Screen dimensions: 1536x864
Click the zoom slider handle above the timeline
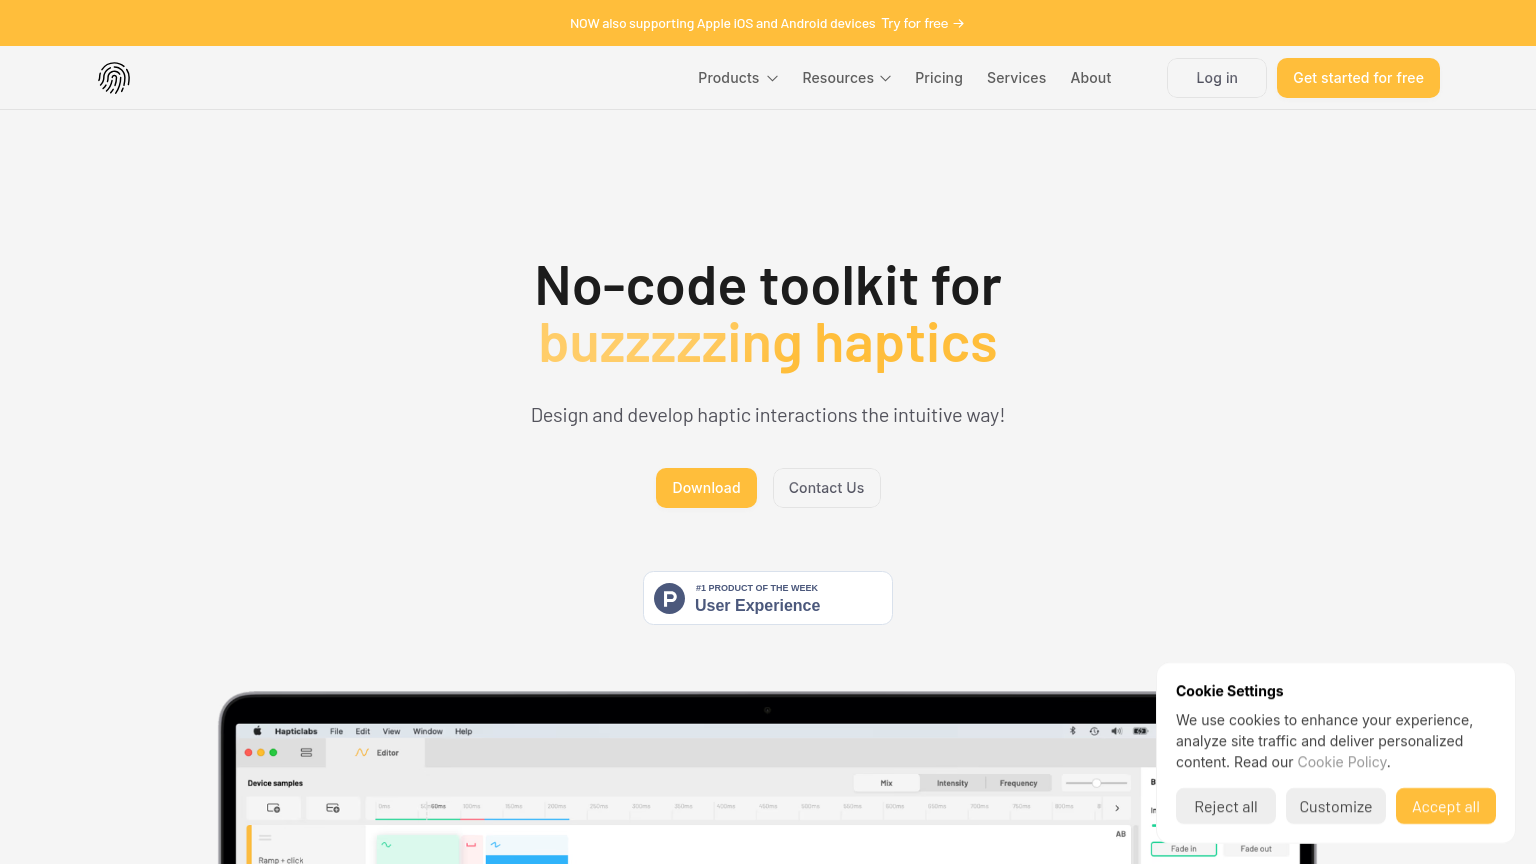(x=1096, y=783)
